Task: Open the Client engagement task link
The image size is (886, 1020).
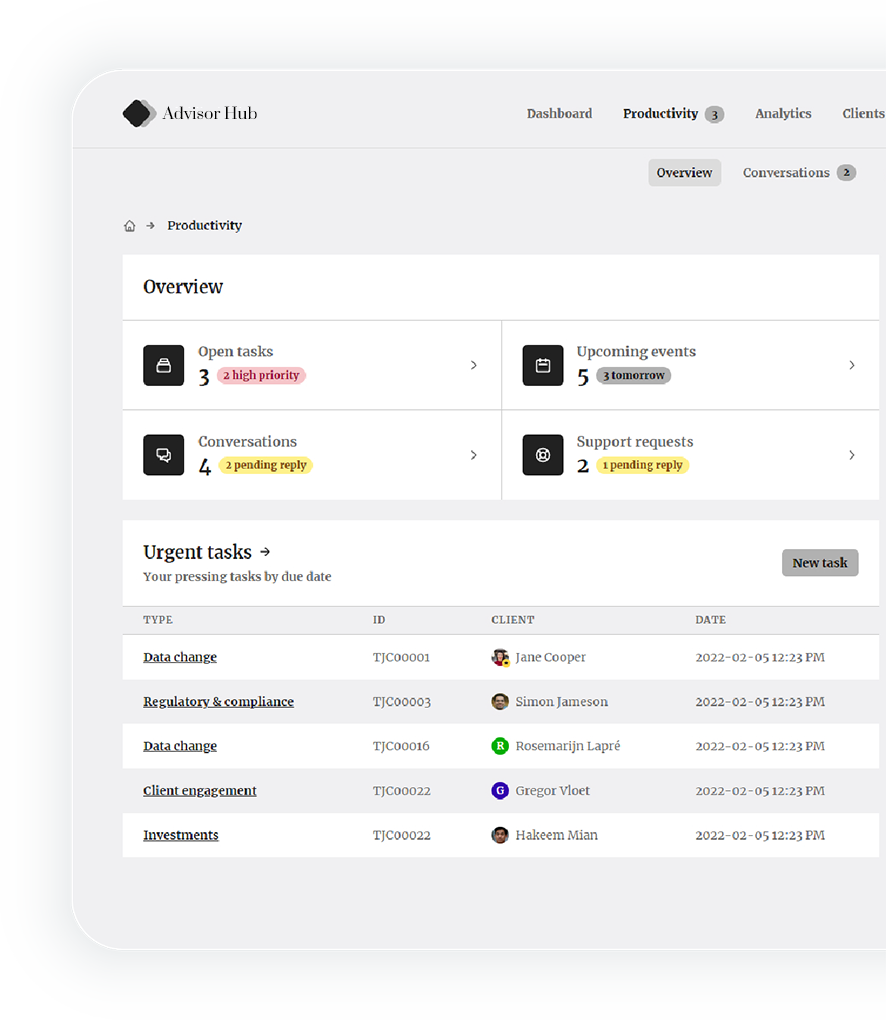Action: point(200,791)
